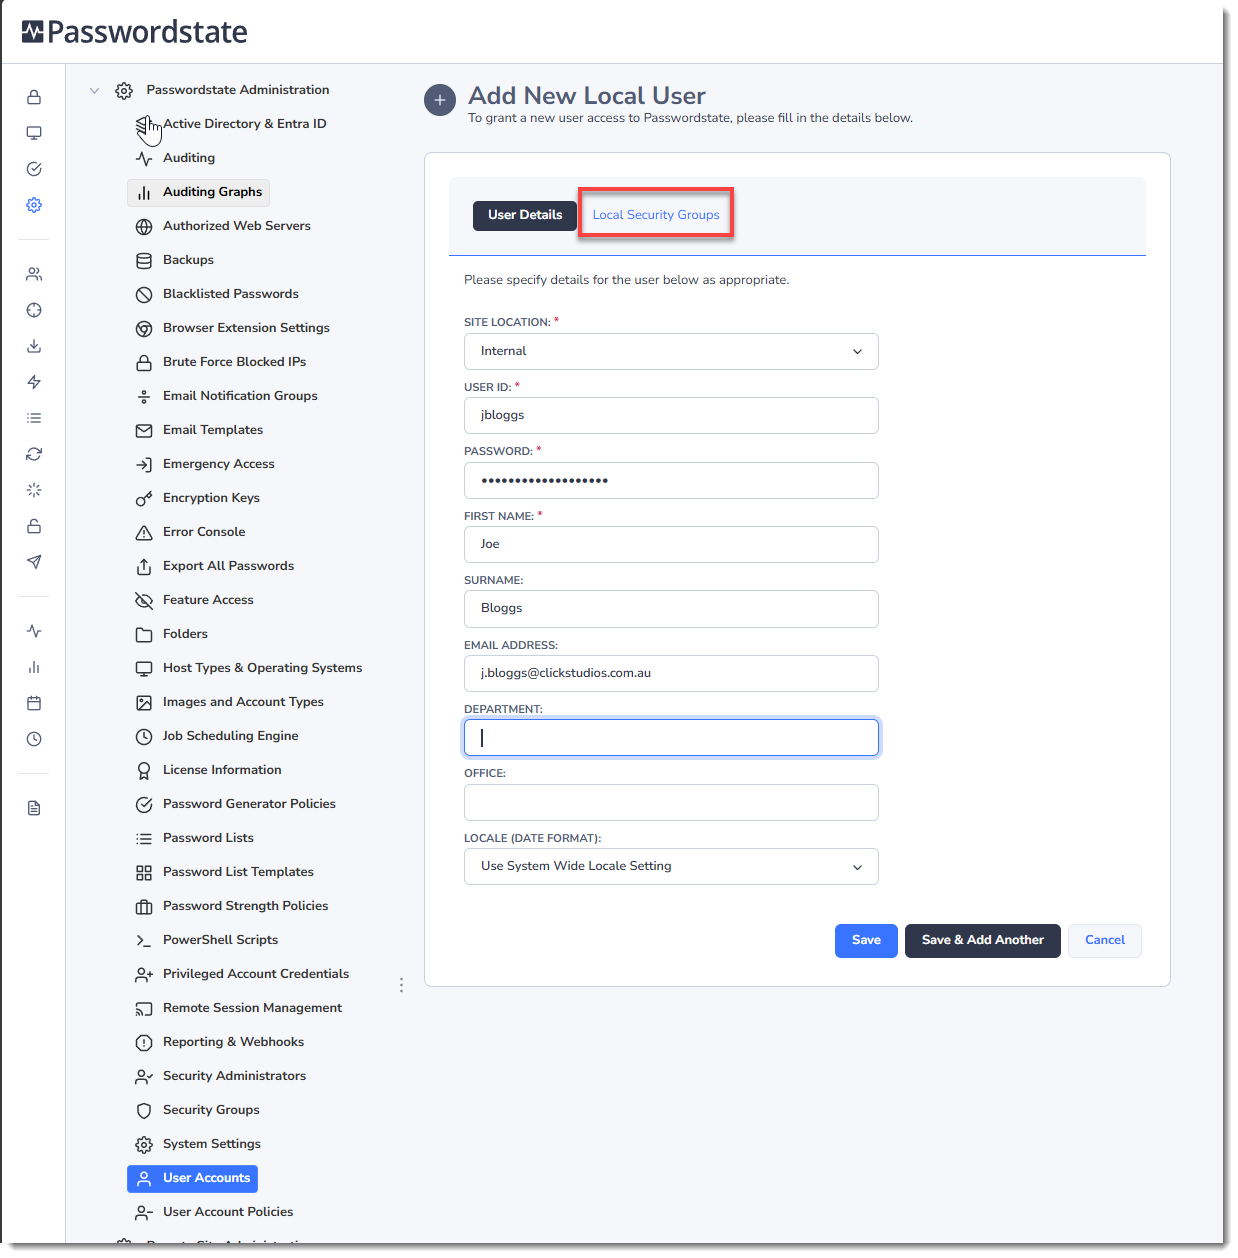Screen dimensions: 1238x1258
Task: Open the Locale date format dropdown
Action: tap(671, 867)
